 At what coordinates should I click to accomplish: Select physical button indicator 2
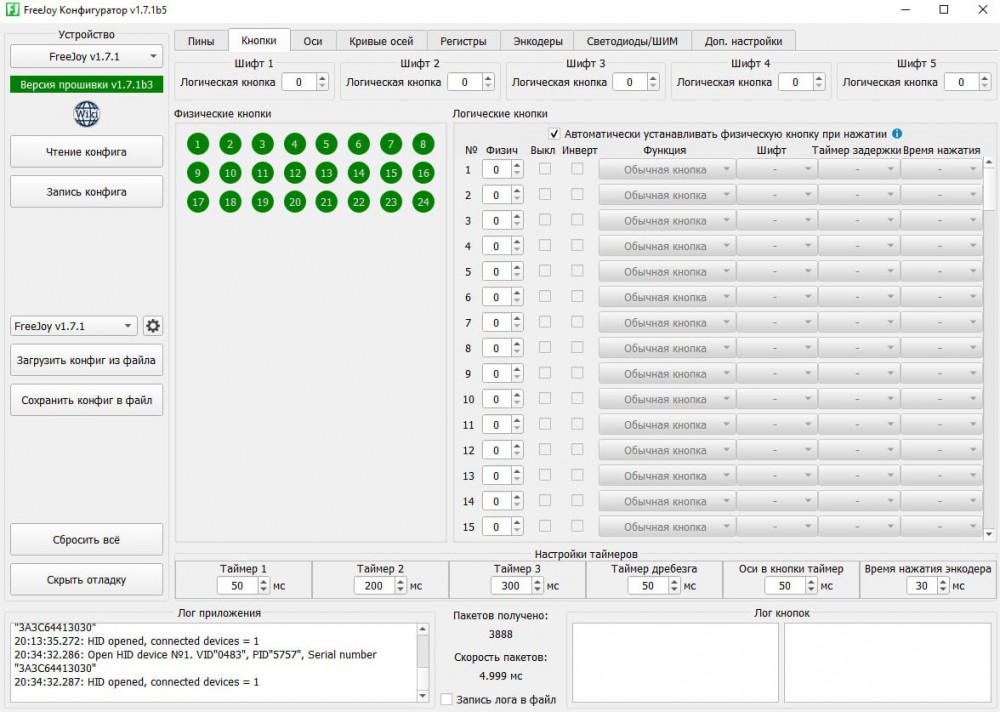[x=230, y=144]
